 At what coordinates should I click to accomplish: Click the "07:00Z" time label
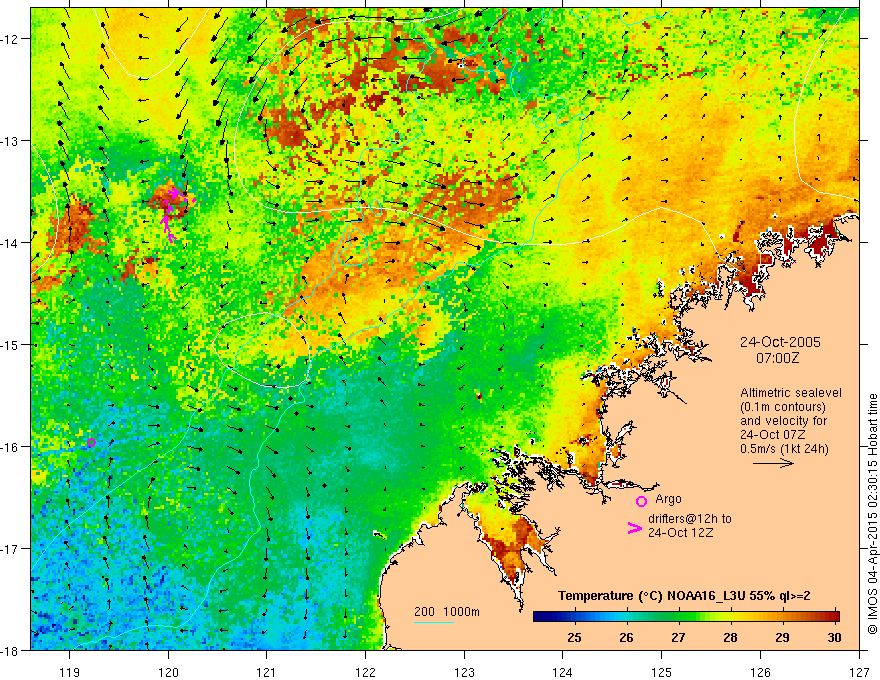778,358
